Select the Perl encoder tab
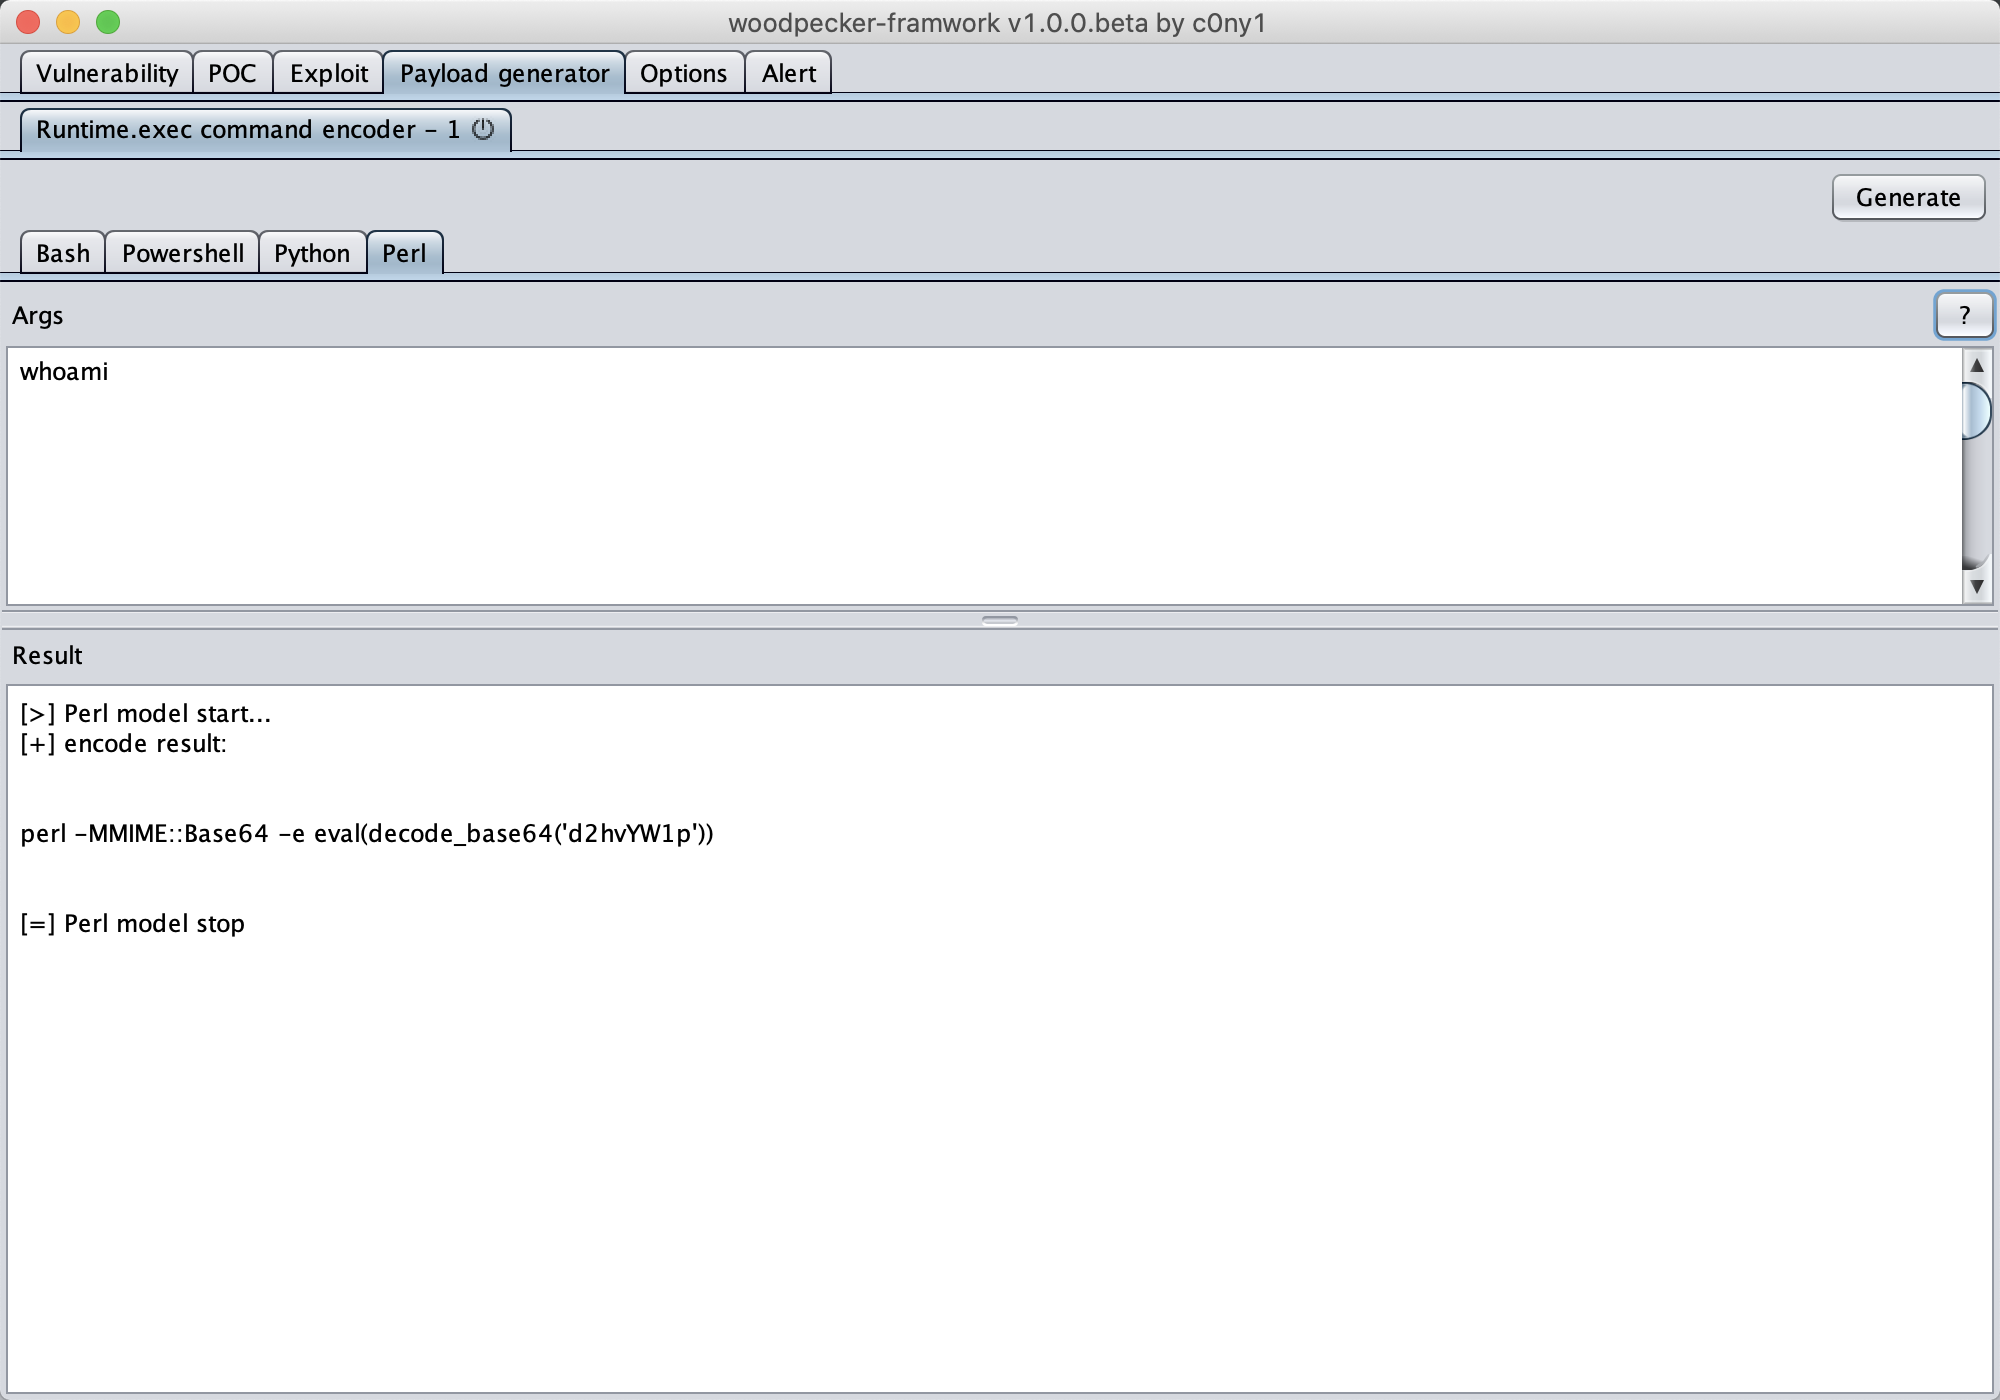Screen dimensions: 2000x1400 pos(404,253)
